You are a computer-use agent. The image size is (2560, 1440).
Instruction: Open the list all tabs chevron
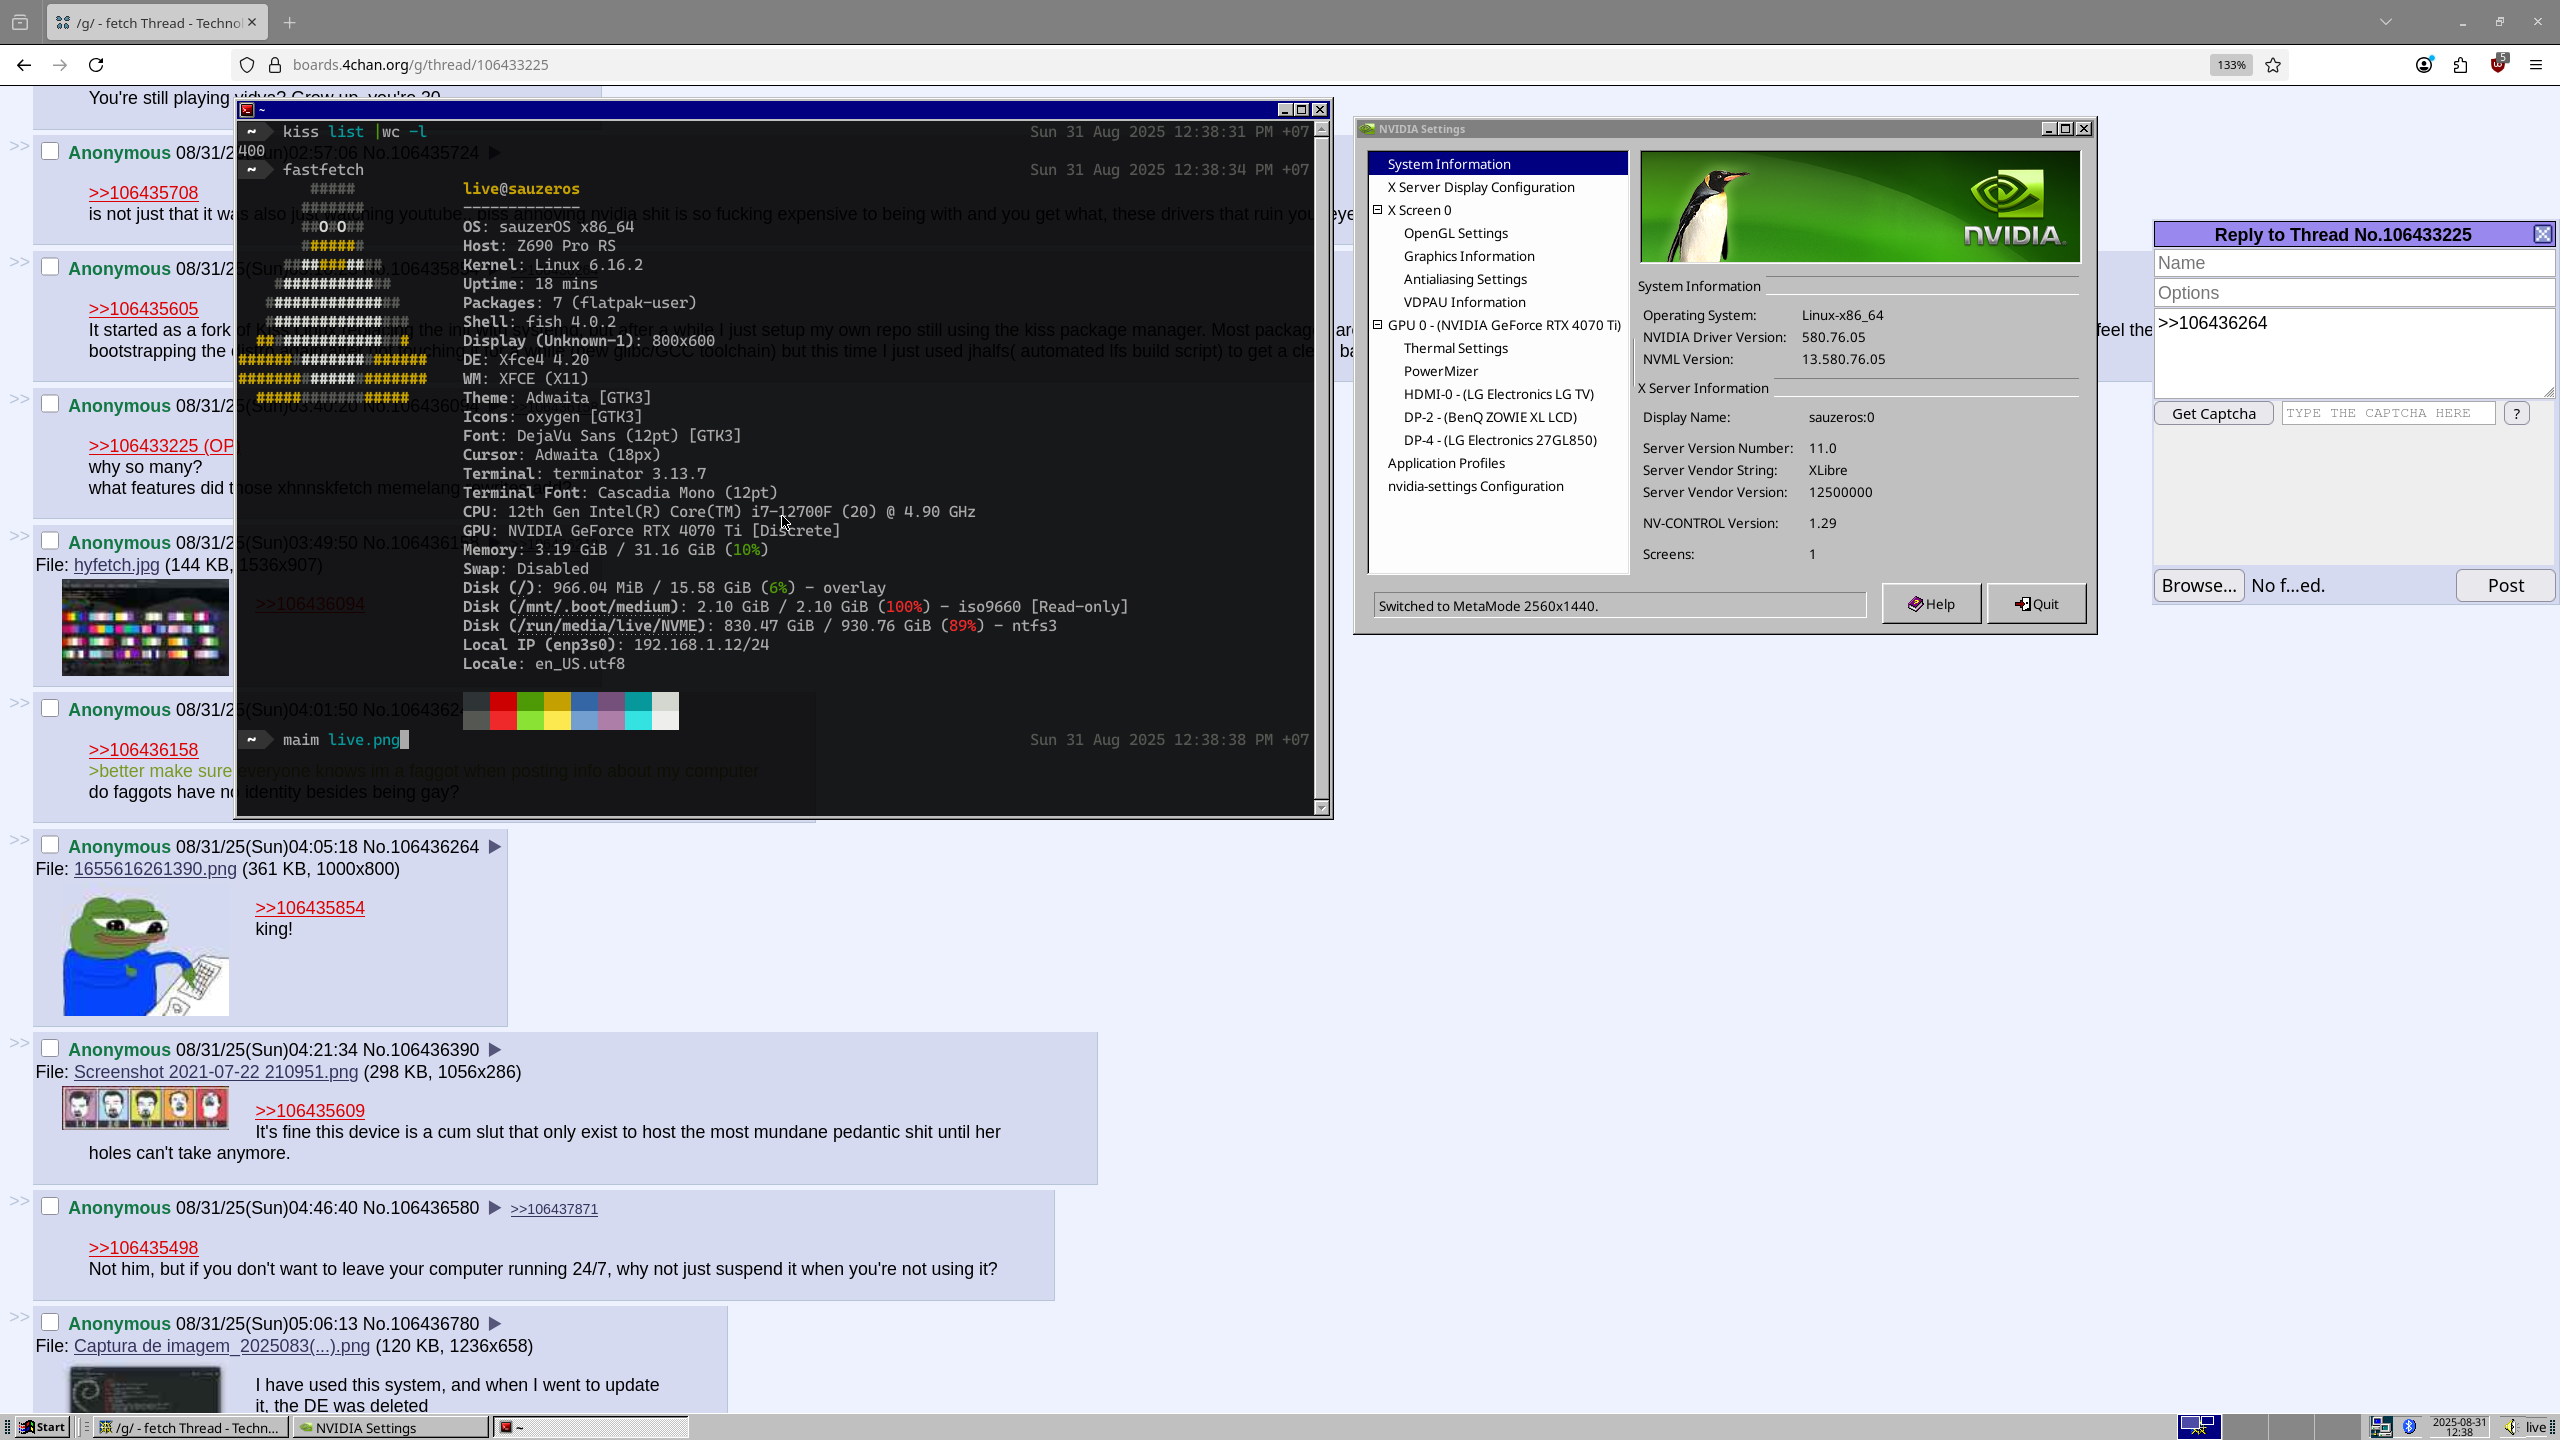click(x=2386, y=22)
